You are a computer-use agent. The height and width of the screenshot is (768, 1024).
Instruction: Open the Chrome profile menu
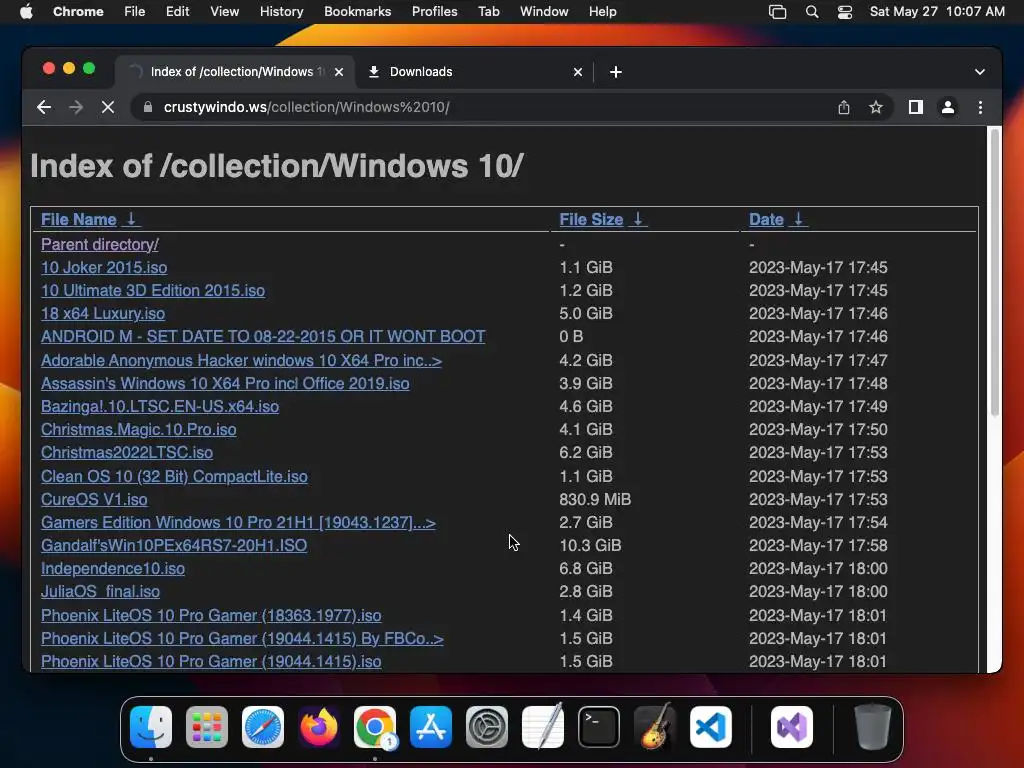point(948,107)
